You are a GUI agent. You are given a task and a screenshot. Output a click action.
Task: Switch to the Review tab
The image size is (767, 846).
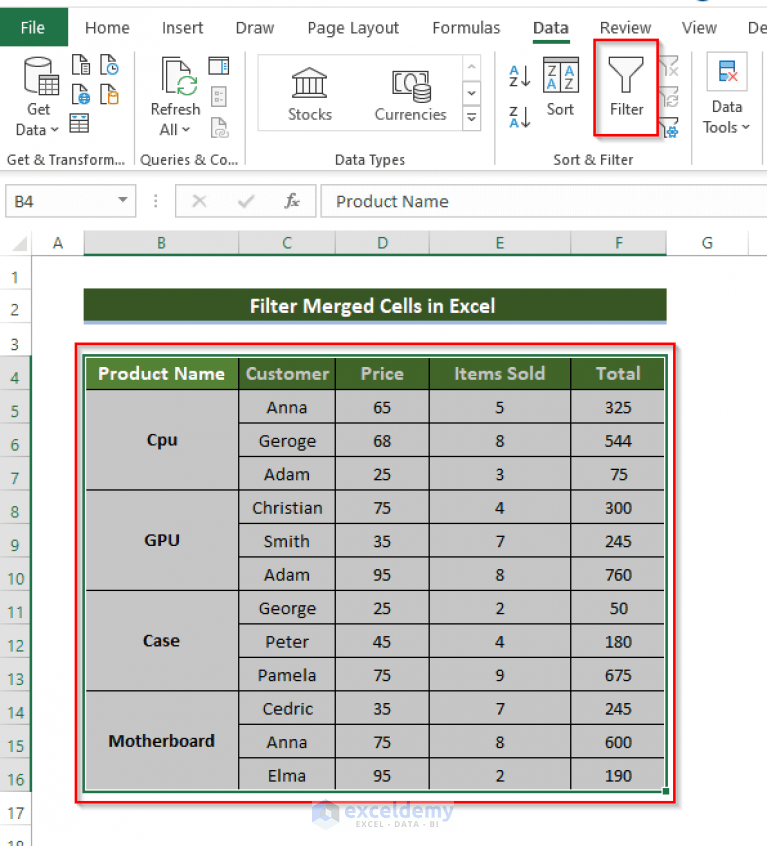(626, 28)
